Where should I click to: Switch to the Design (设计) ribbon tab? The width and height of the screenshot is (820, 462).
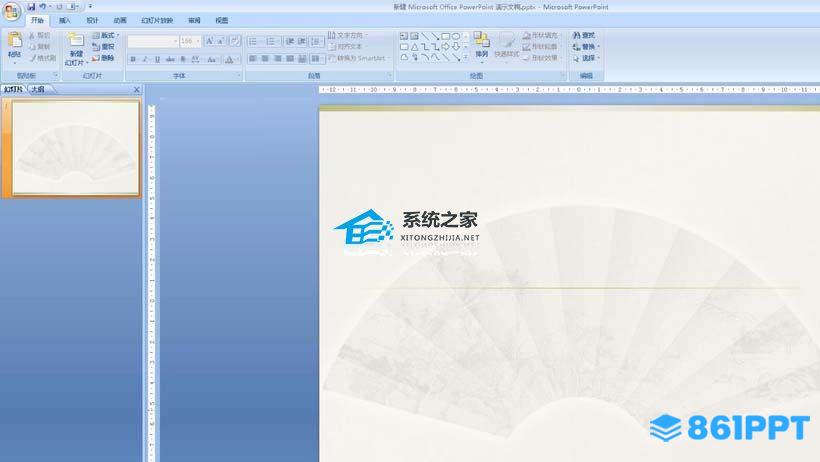(x=92, y=20)
